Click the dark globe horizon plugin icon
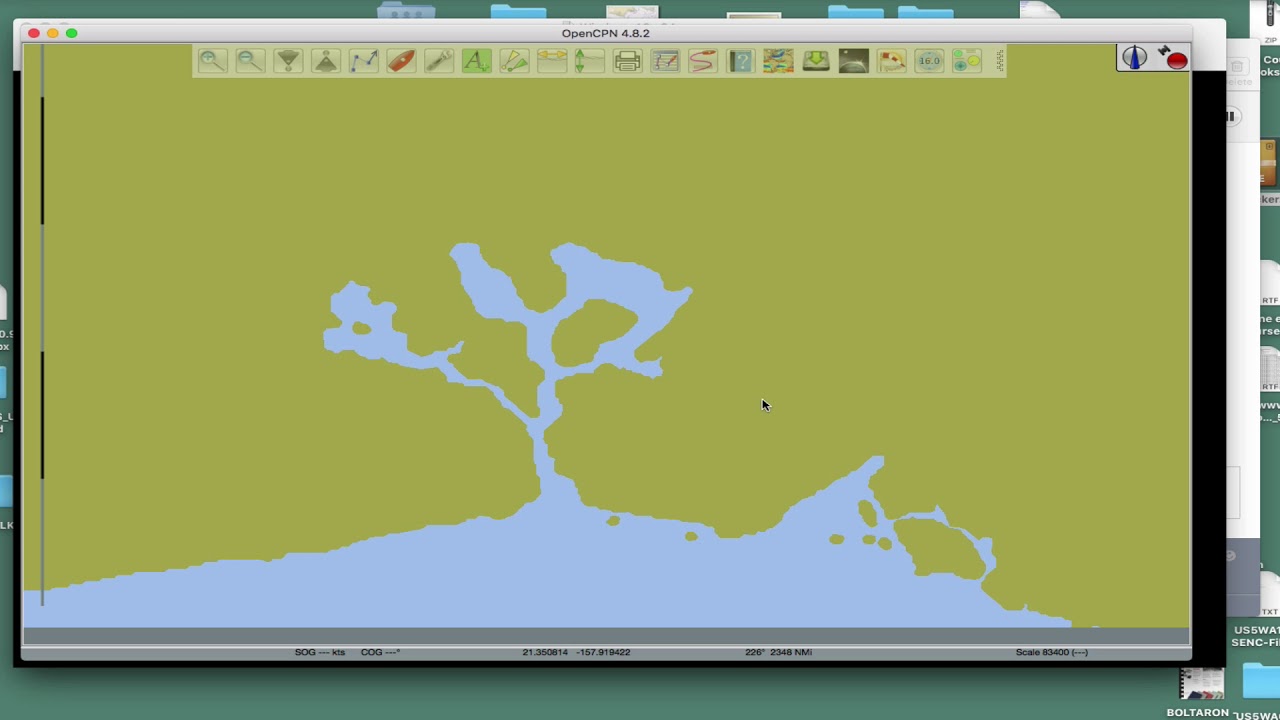The height and width of the screenshot is (720, 1280). pos(853,61)
